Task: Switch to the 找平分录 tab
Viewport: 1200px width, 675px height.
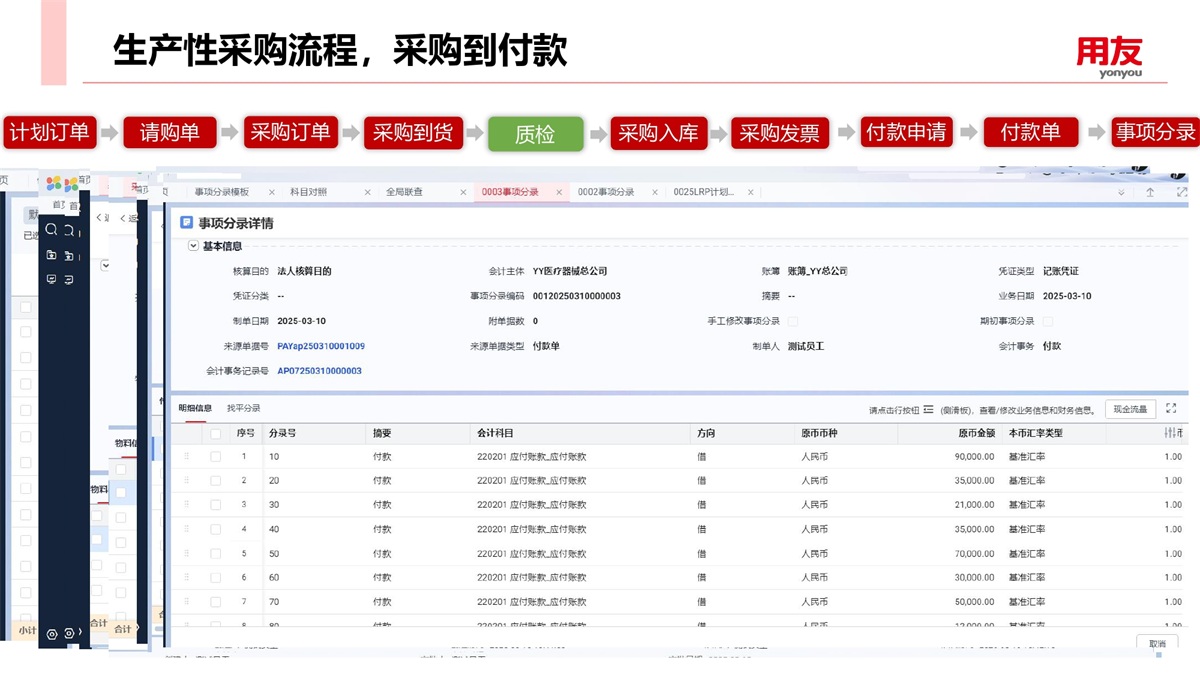Action: (x=243, y=408)
